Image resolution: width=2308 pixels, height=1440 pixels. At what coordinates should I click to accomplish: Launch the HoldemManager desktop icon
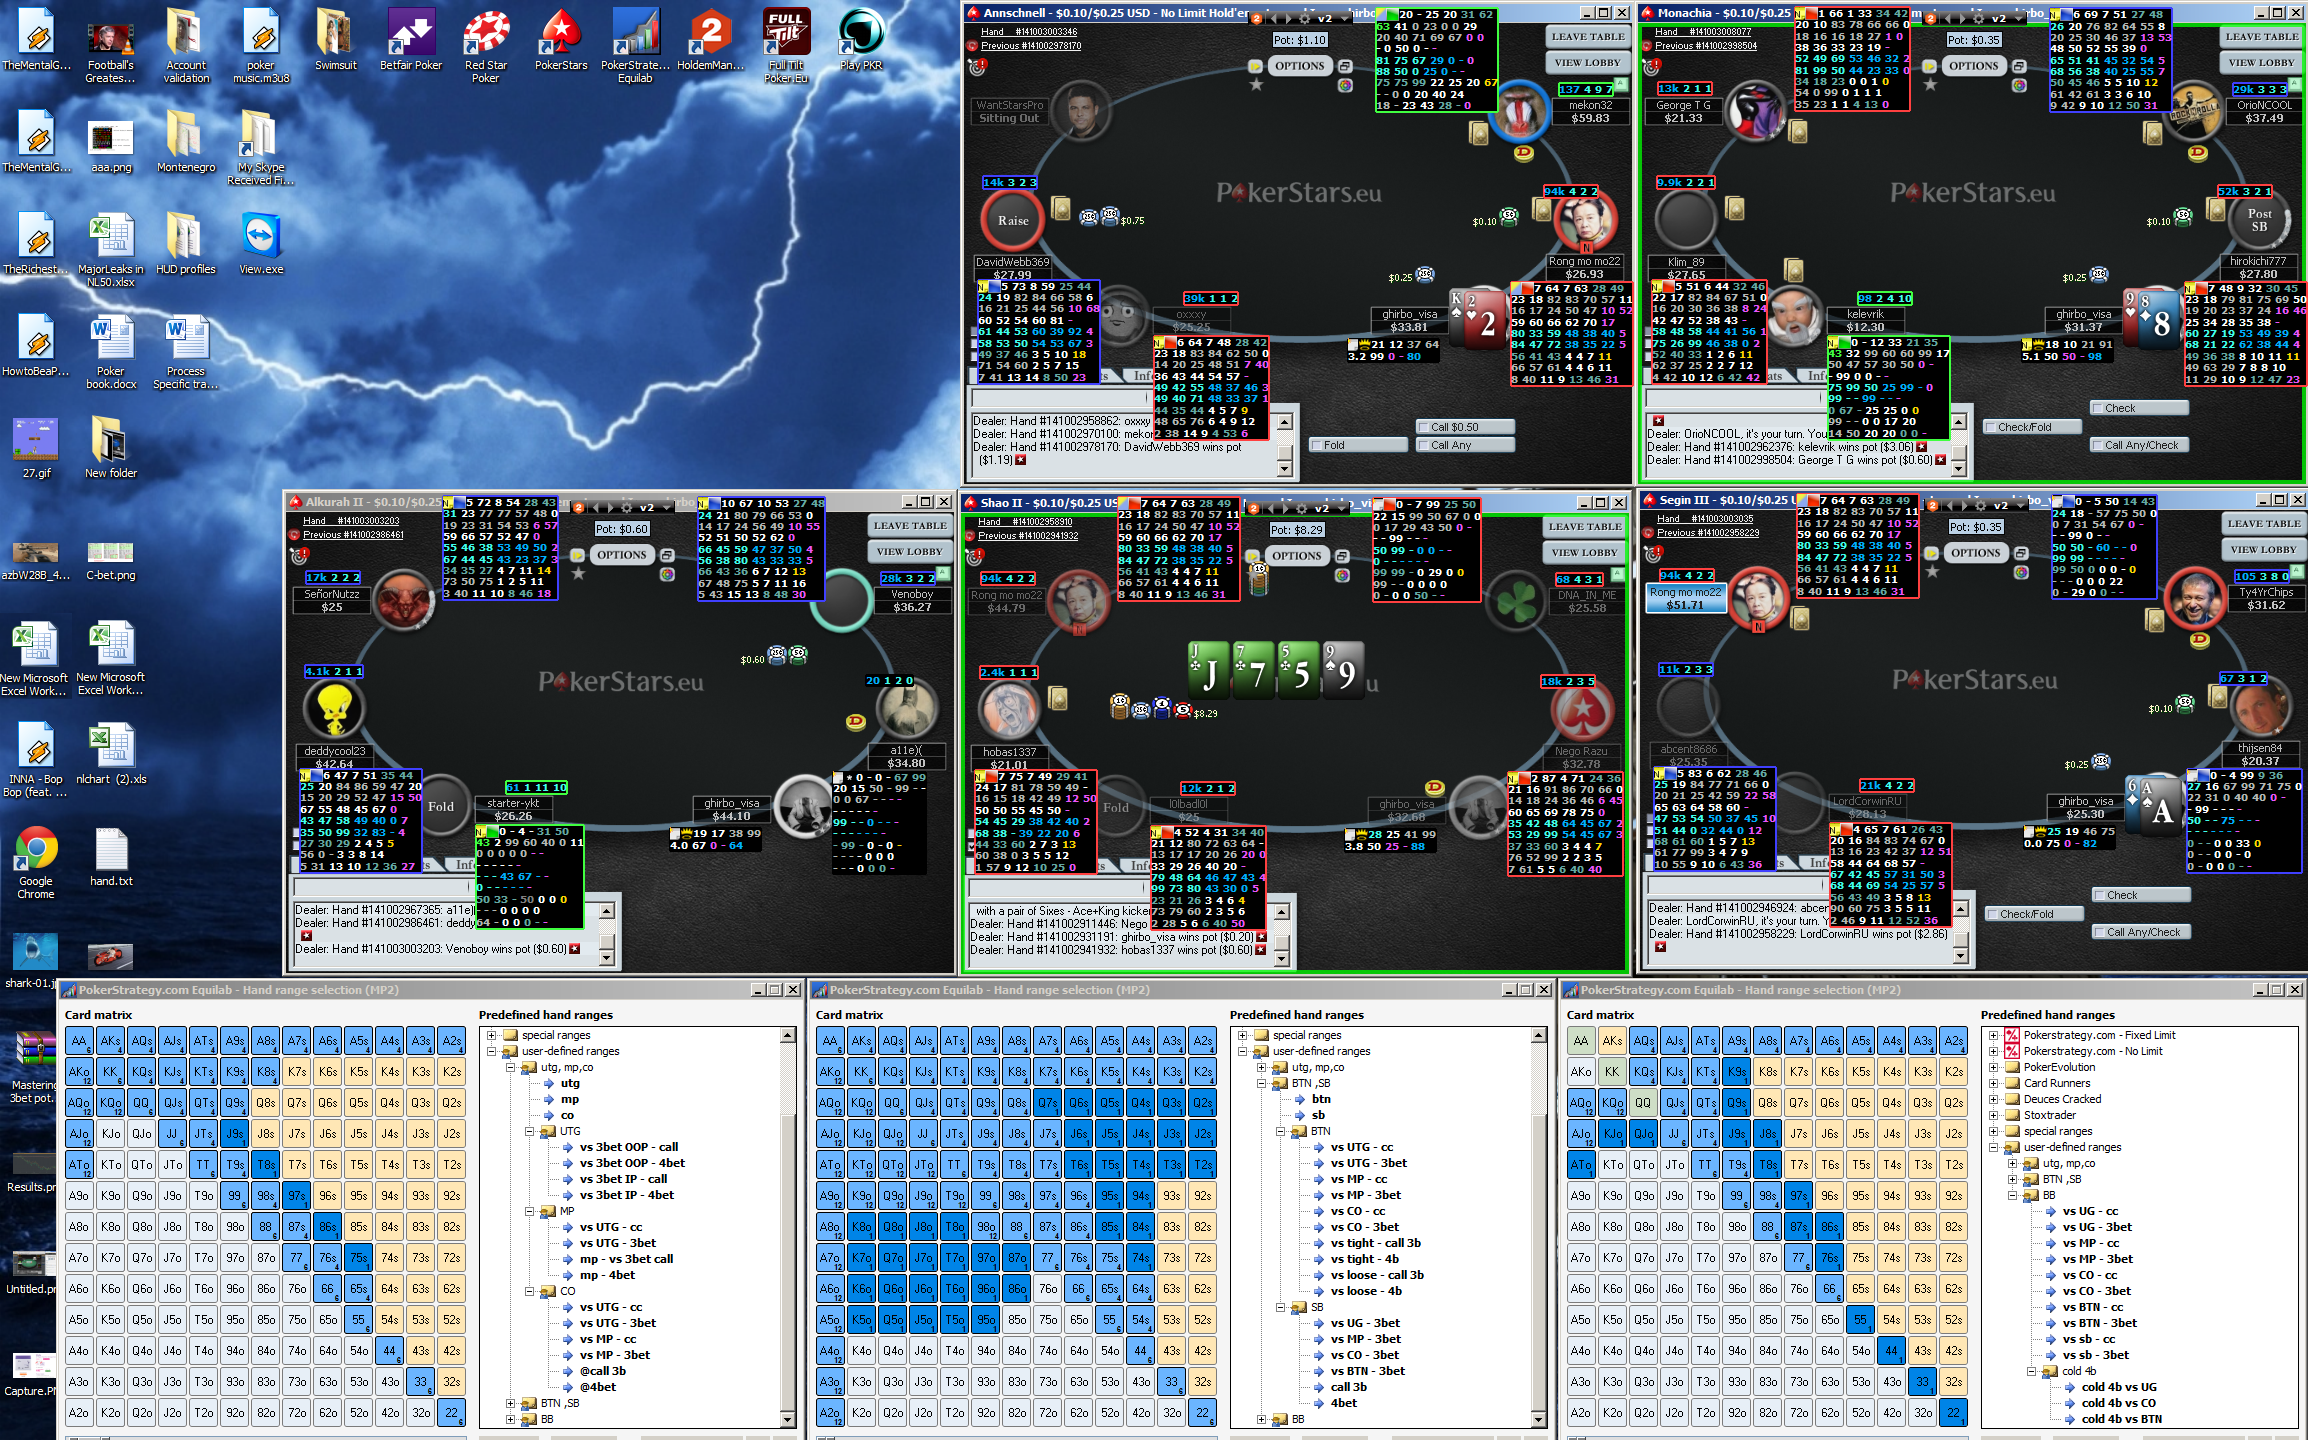coord(711,40)
